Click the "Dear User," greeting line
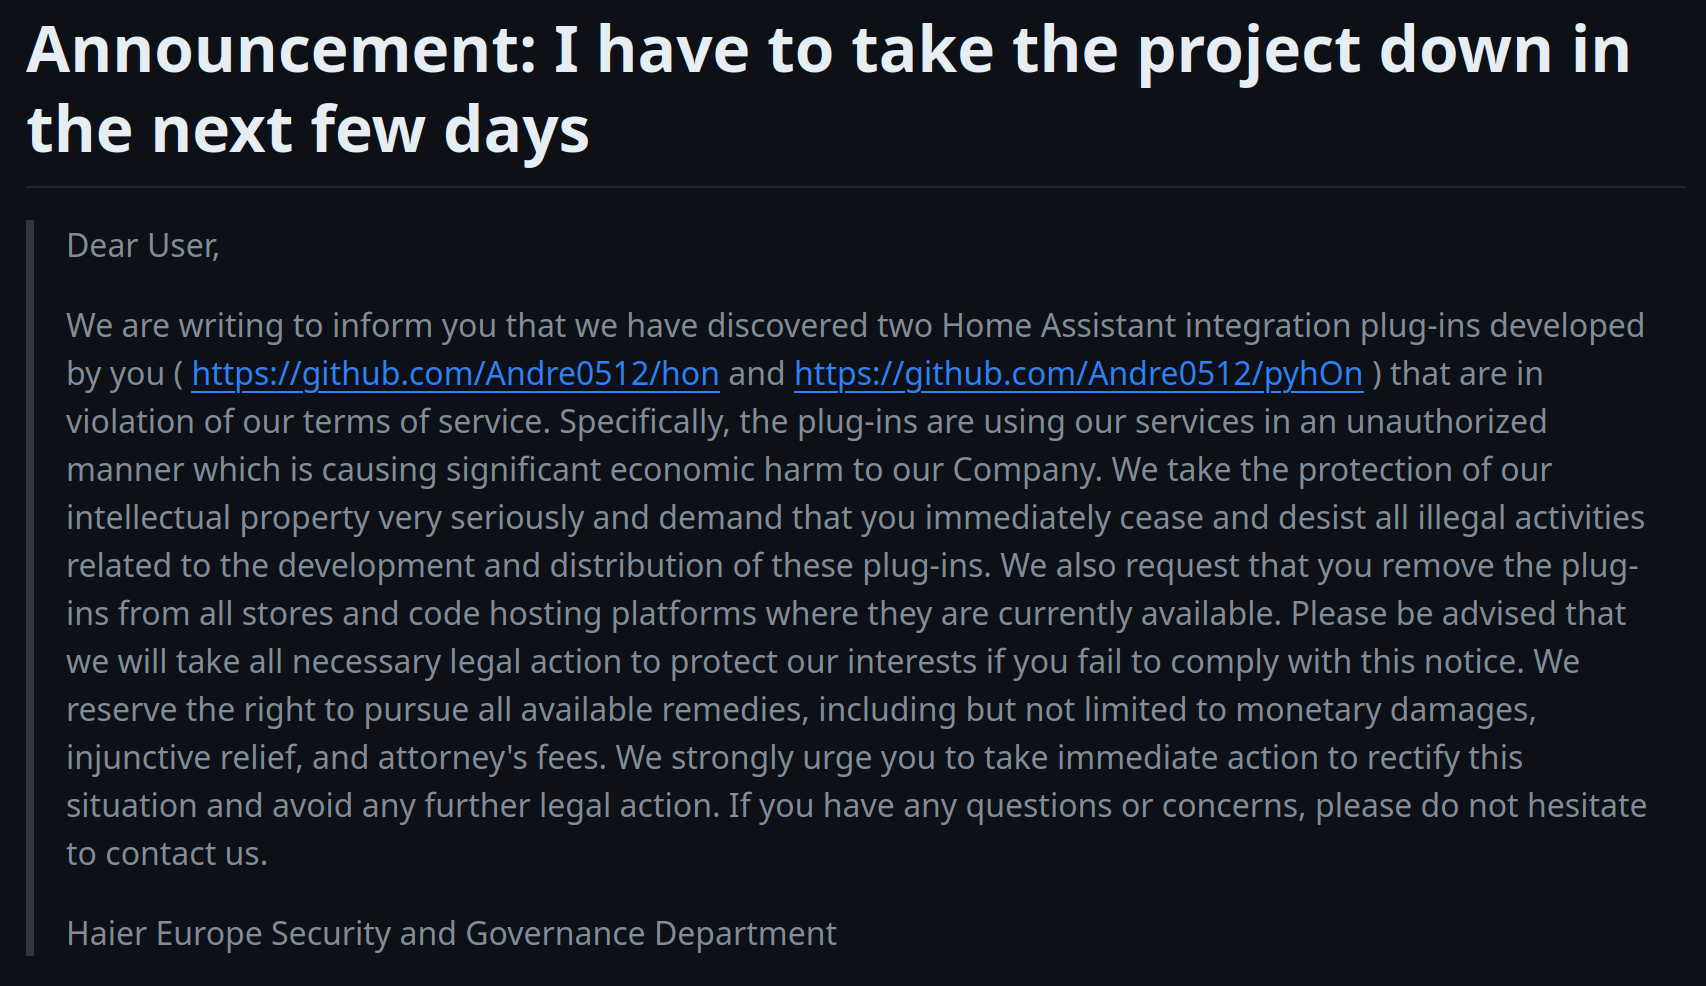The image size is (1706, 986). coord(143,246)
